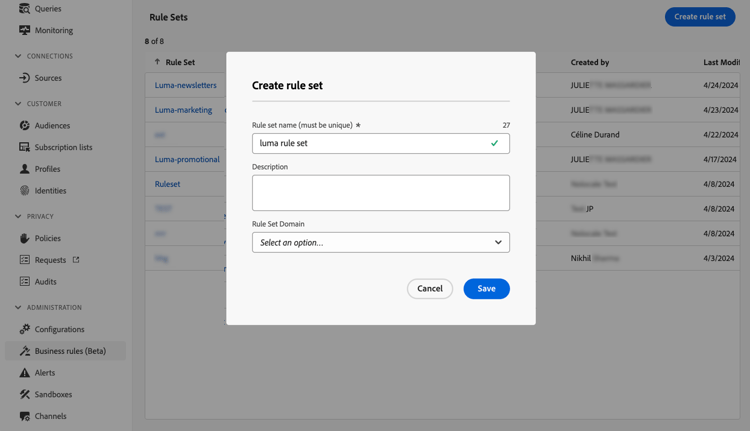
Task: Select the Subscription lists icon
Action: click(25, 147)
